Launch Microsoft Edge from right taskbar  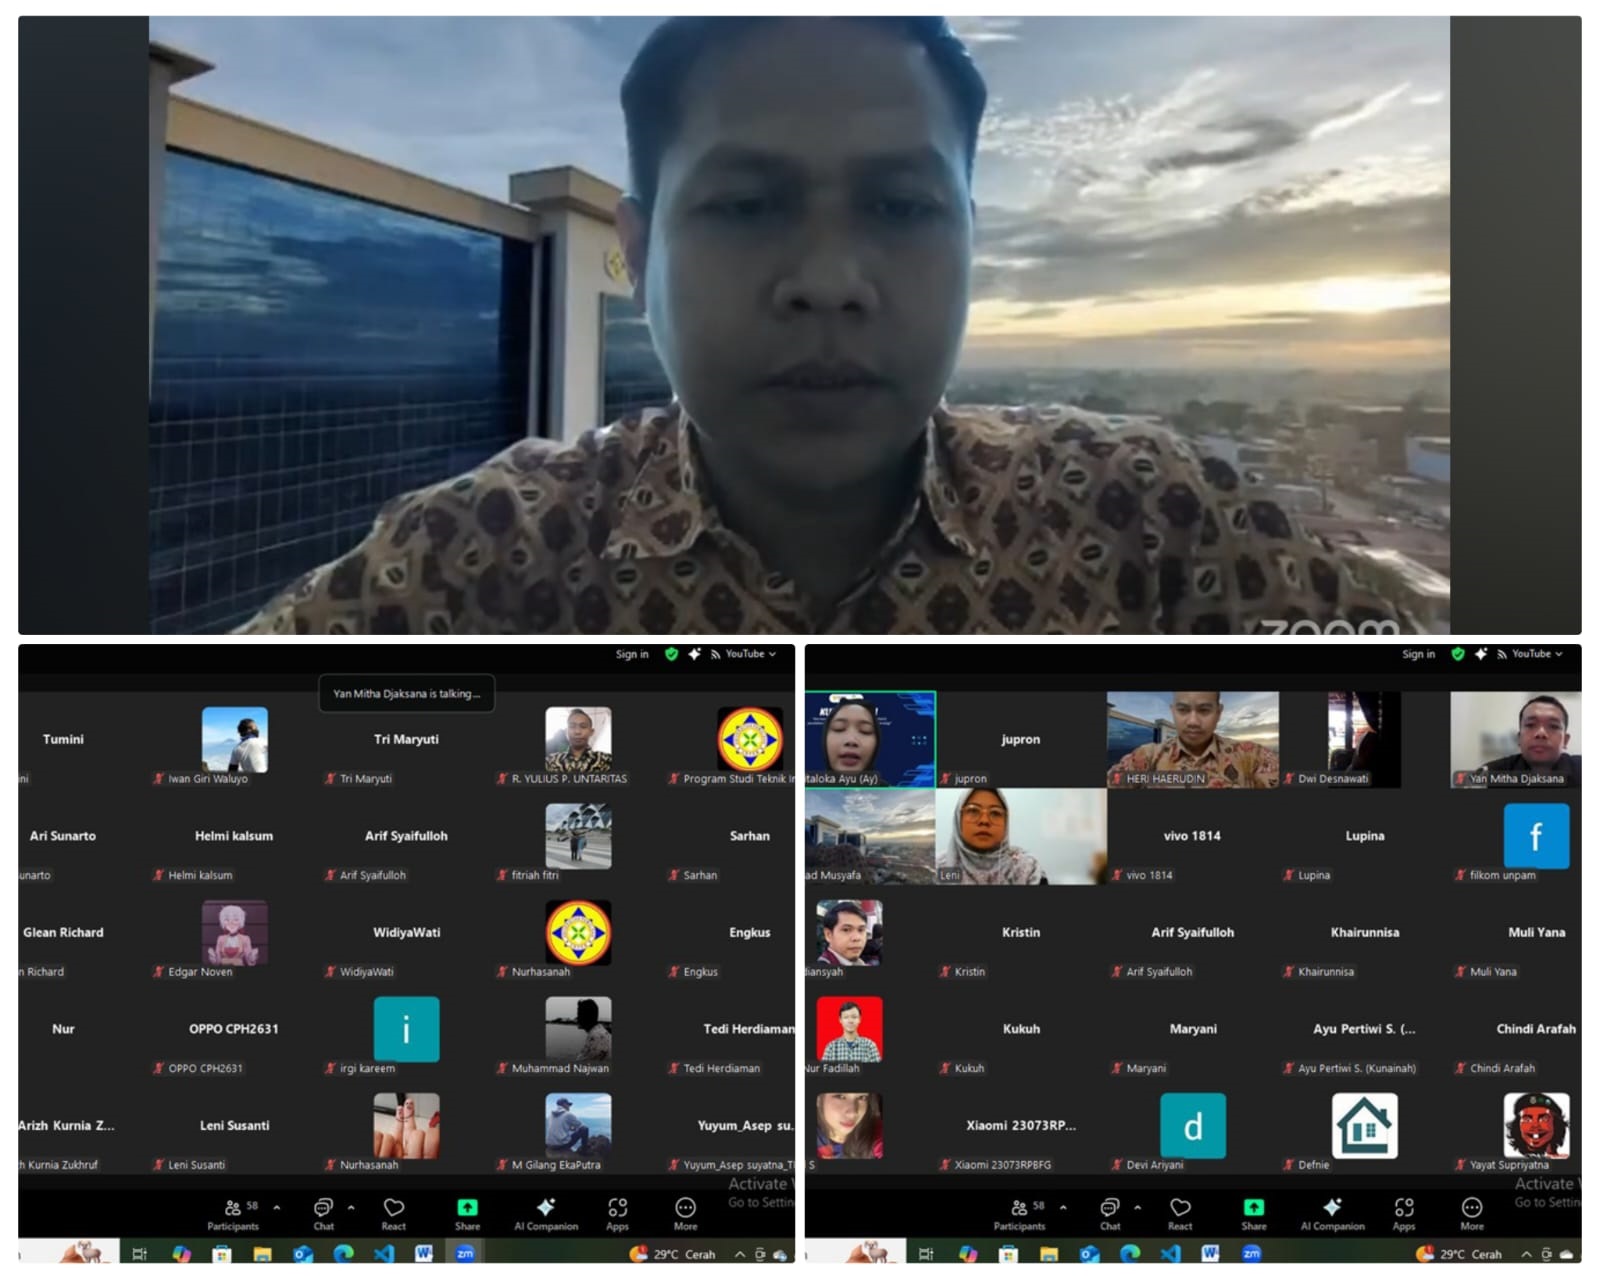(x=1130, y=1253)
